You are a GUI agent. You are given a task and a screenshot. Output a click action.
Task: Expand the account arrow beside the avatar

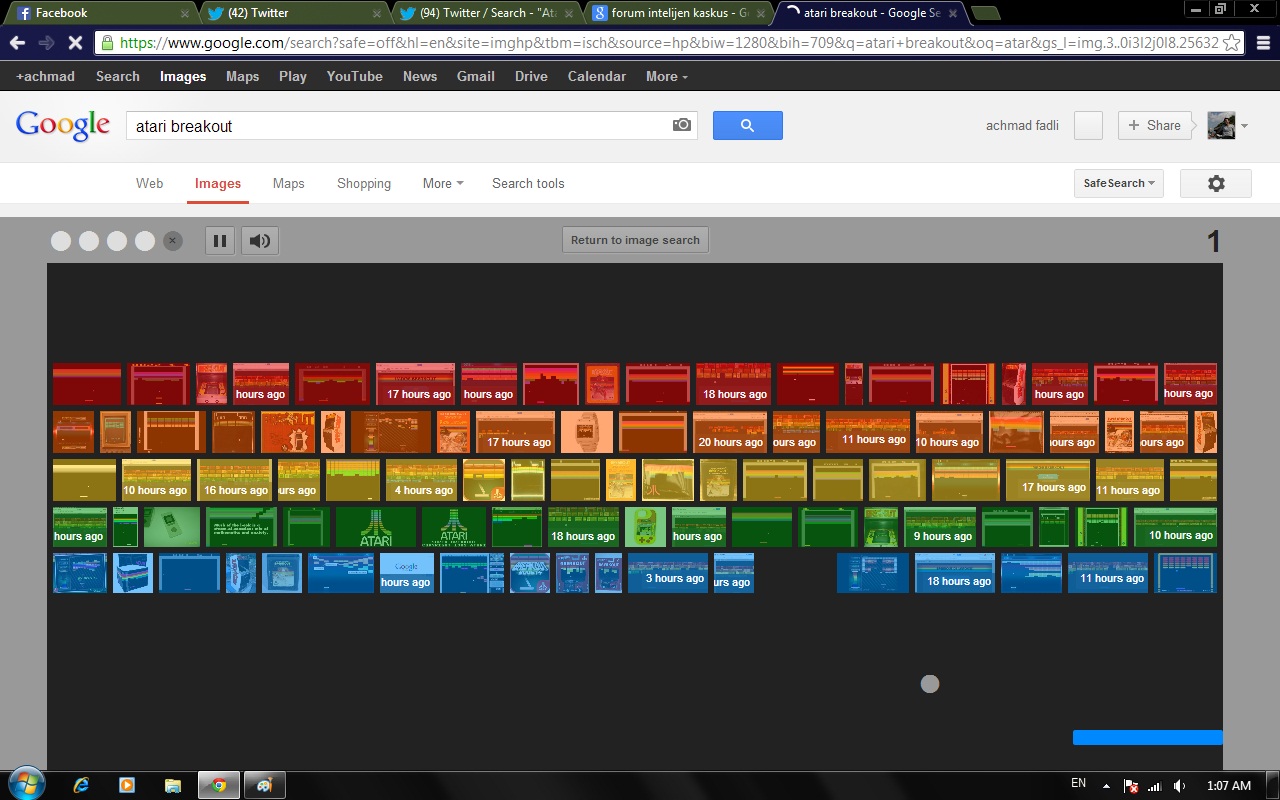(1244, 126)
